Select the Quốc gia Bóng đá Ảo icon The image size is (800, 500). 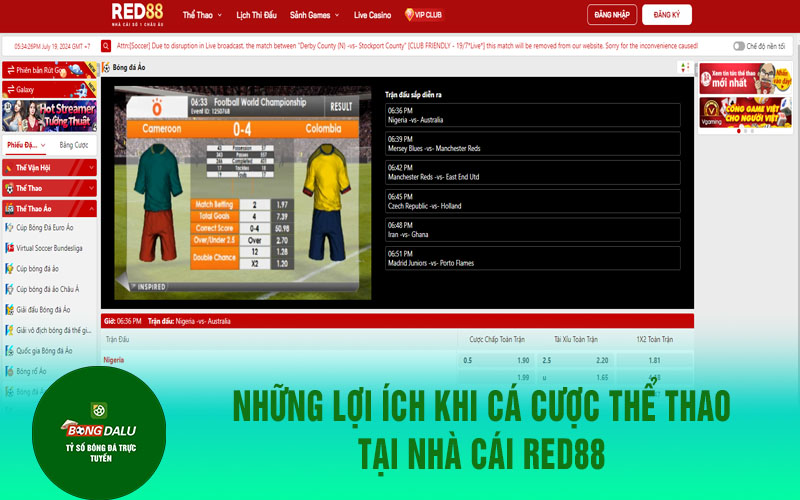tap(9, 351)
